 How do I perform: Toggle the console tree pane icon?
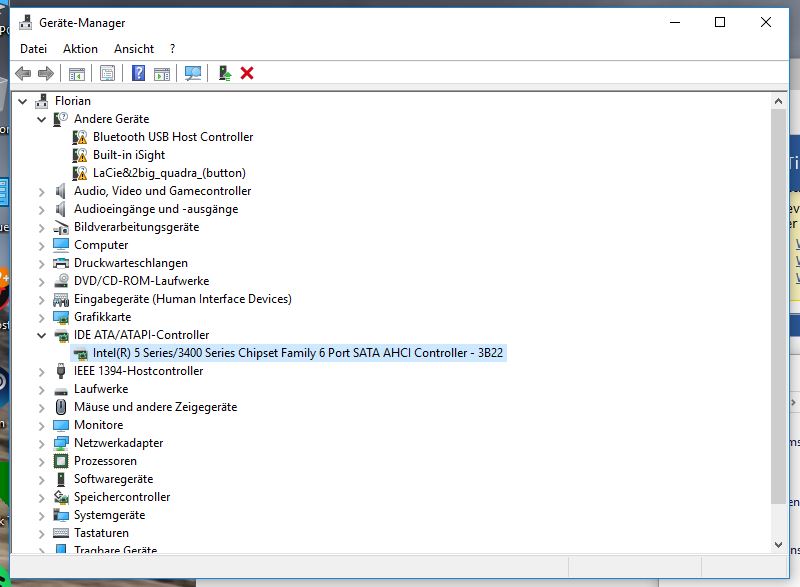point(77,73)
